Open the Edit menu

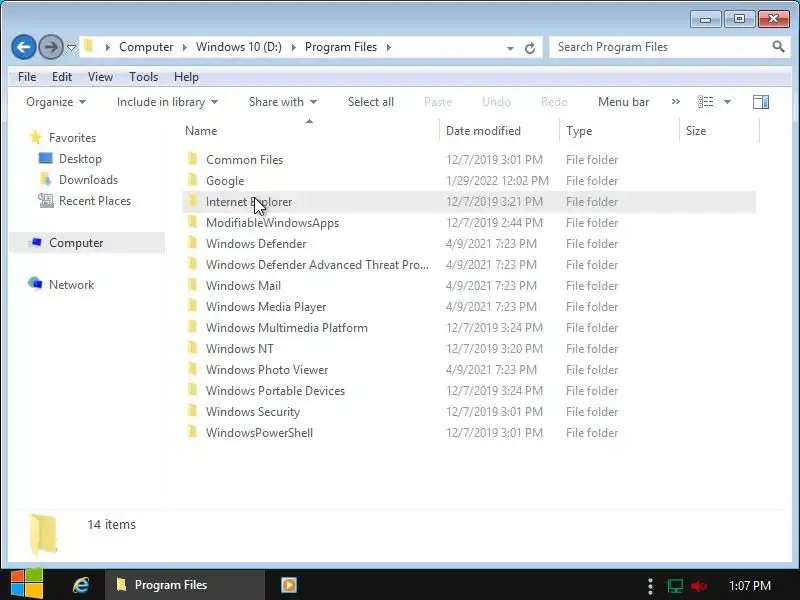click(62, 77)
